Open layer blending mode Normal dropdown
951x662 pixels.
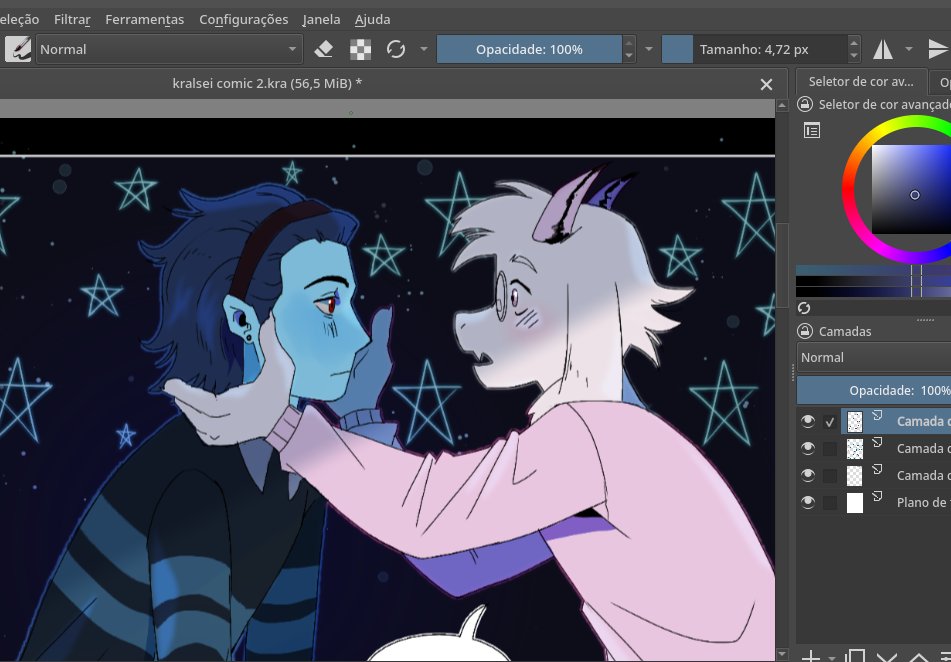point(873,357)
